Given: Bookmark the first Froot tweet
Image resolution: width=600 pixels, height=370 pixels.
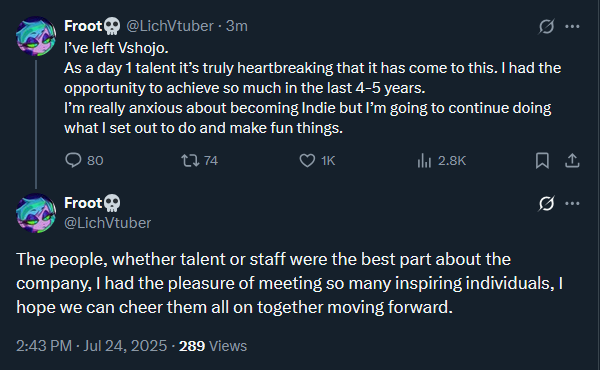Looking at the screenshot, I should [x=542, y=160].
